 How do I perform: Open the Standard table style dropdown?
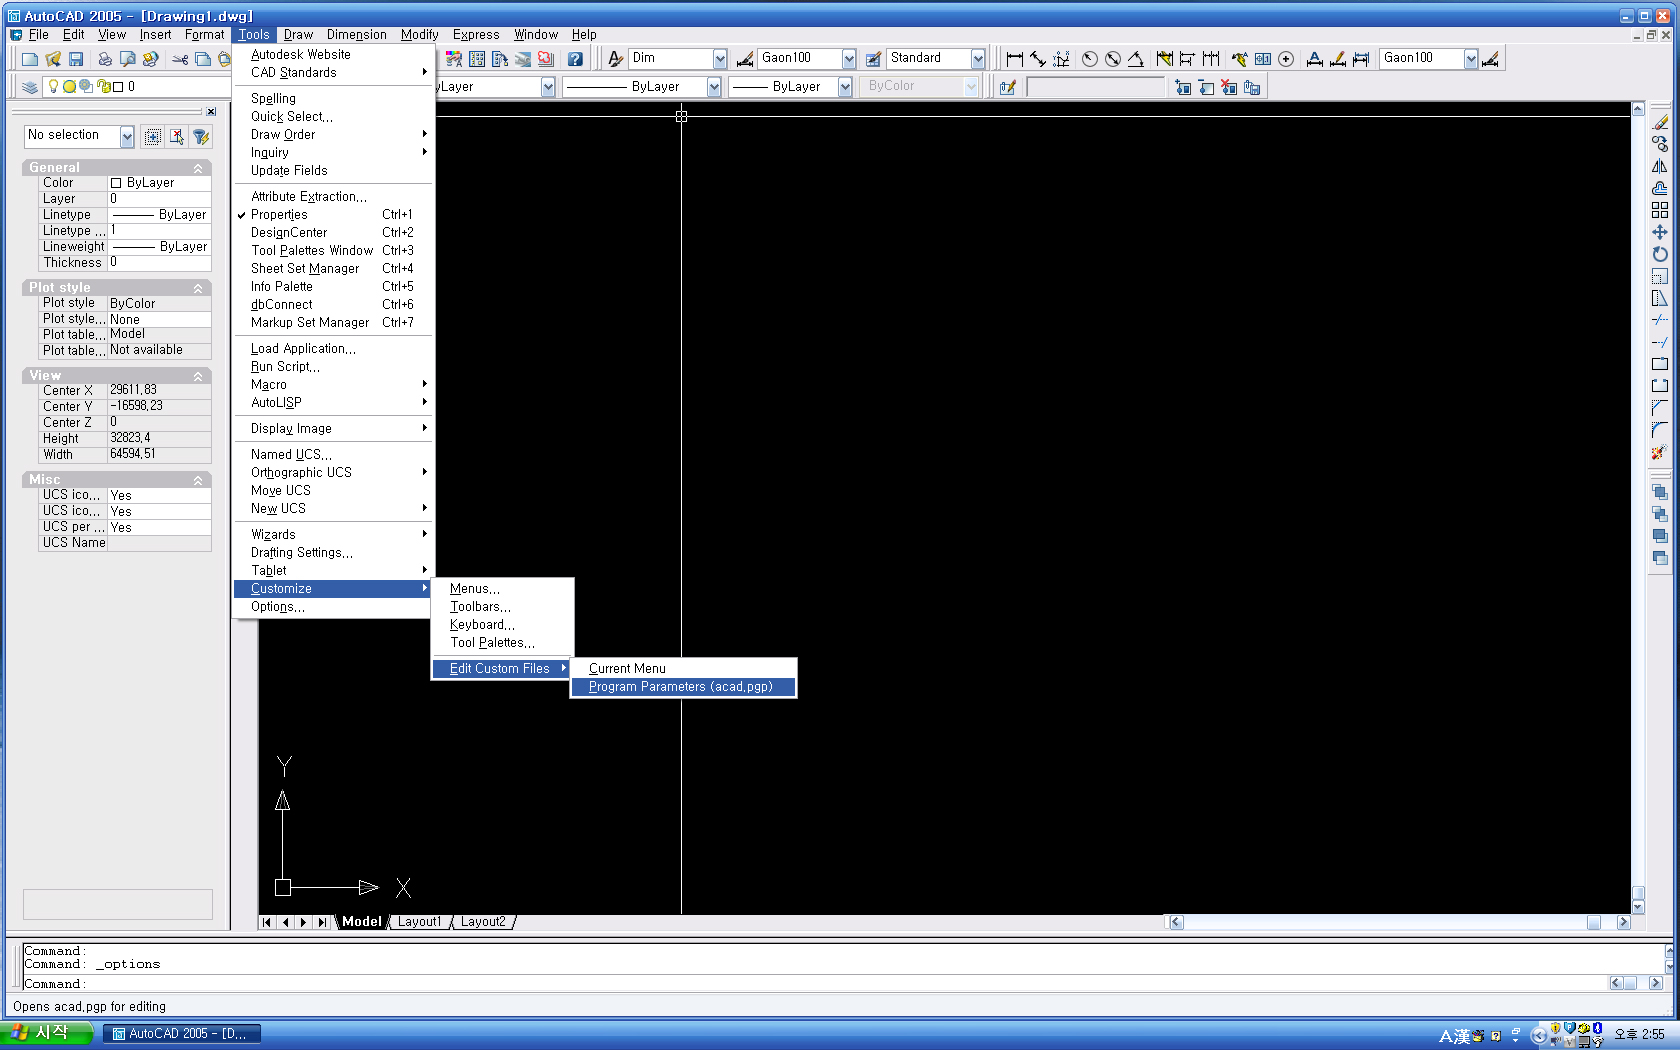977,59
